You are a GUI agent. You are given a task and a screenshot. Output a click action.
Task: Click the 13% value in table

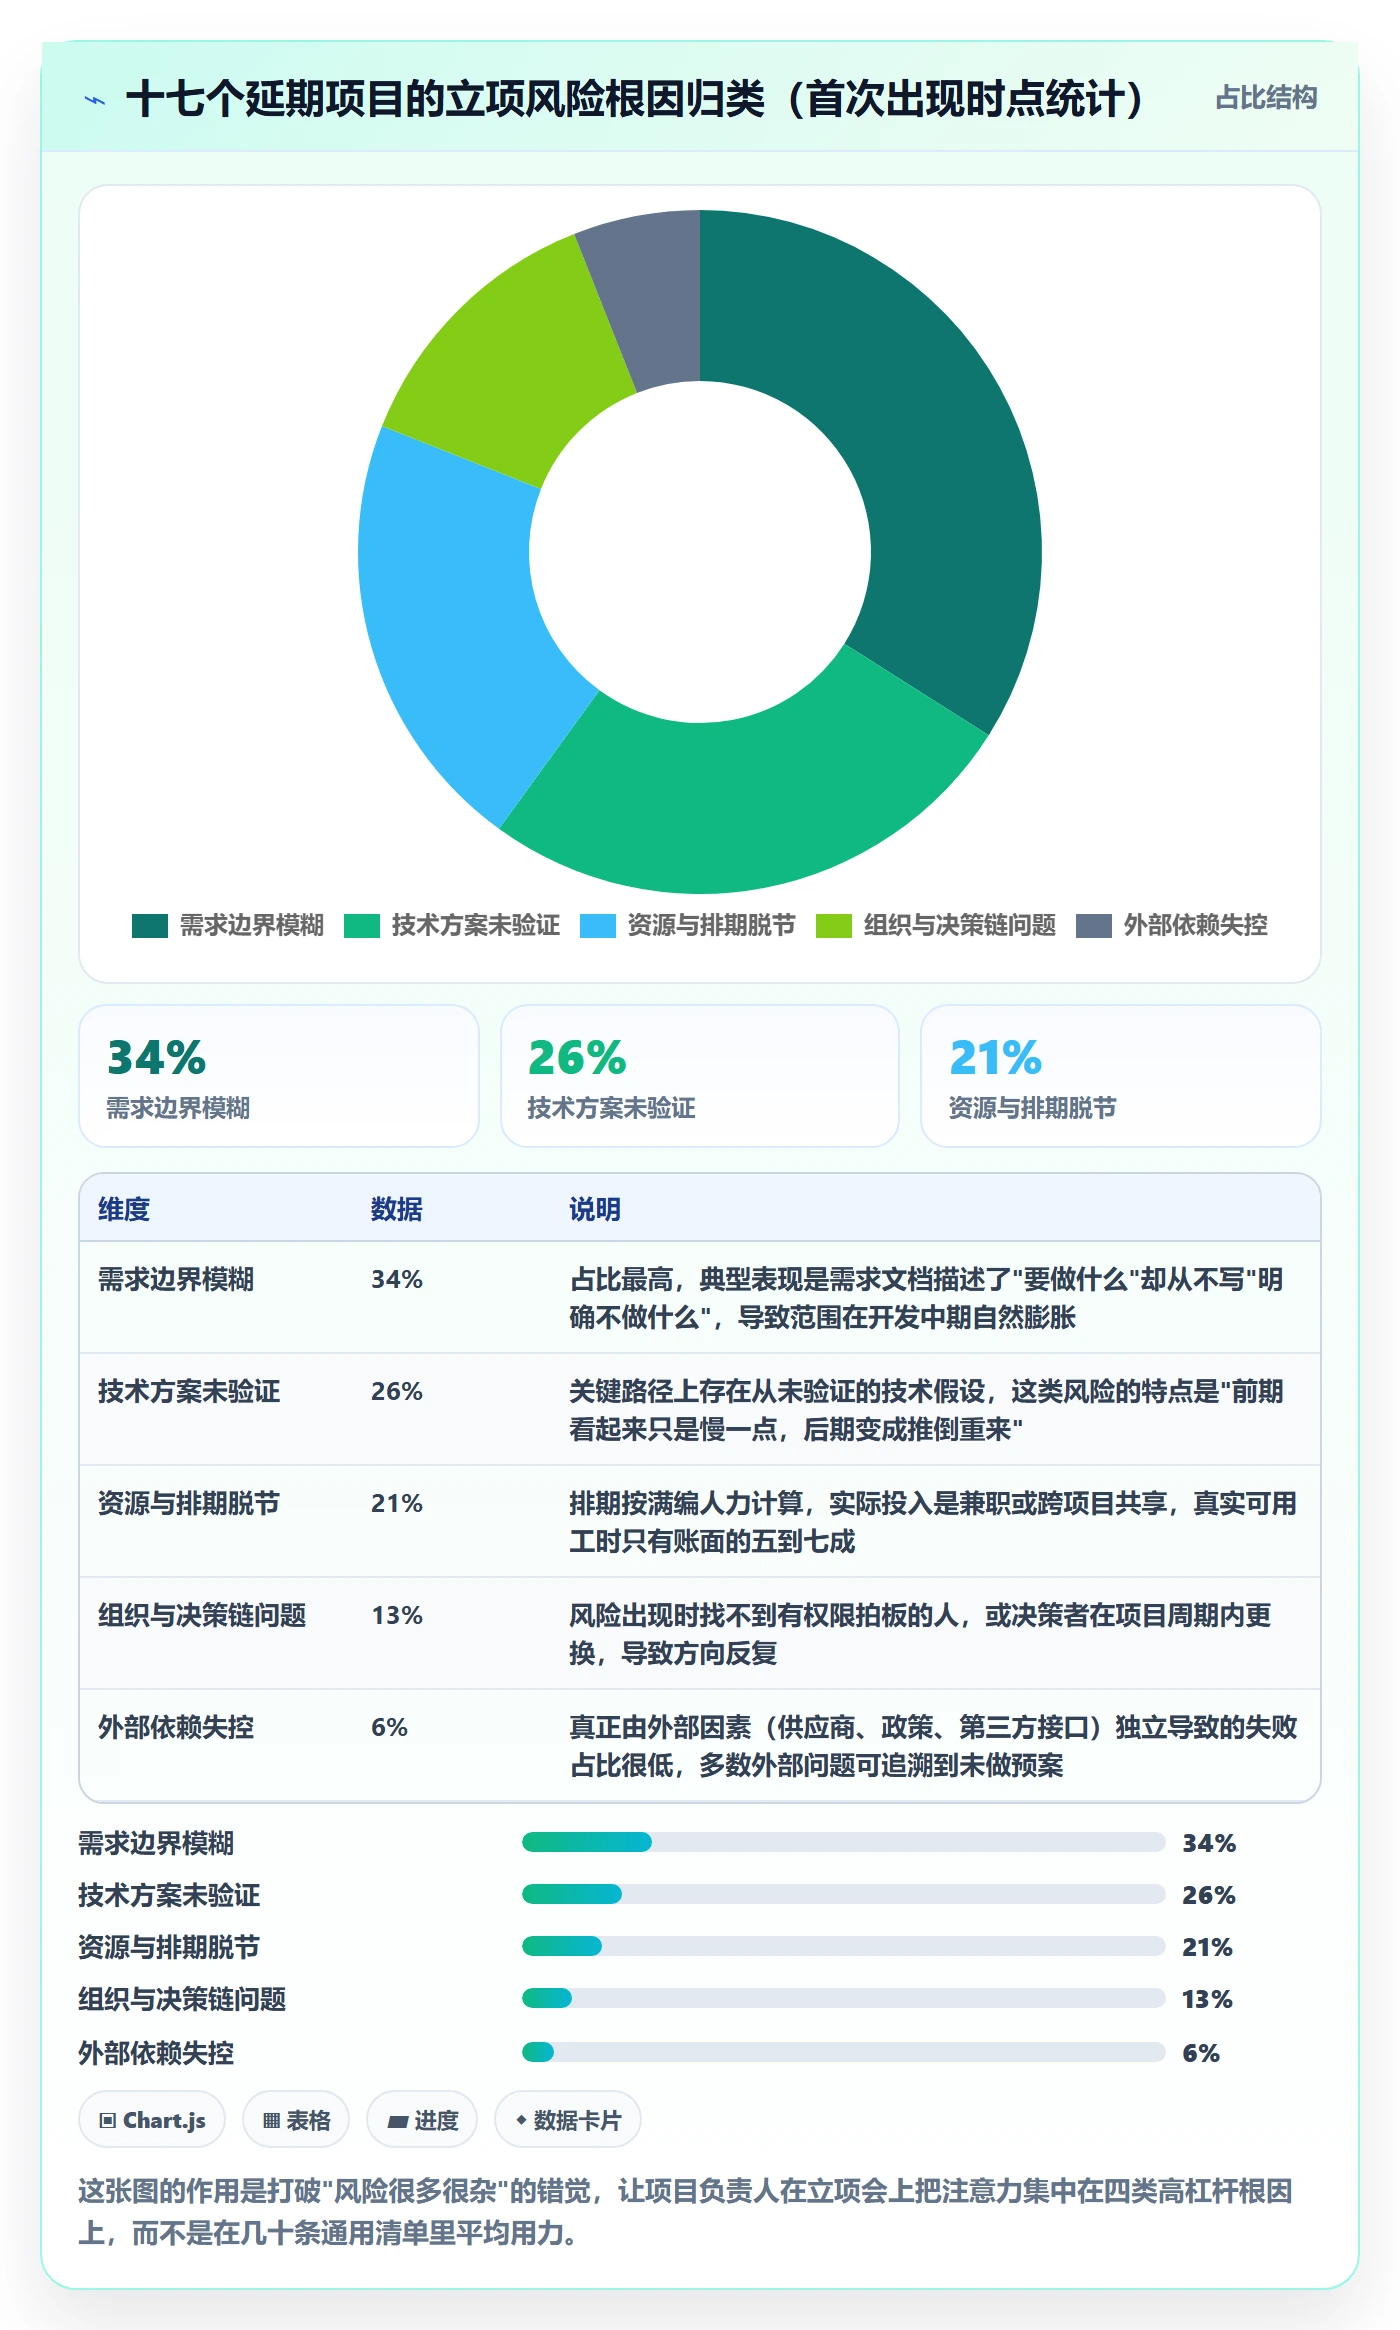coord(397,1615)
